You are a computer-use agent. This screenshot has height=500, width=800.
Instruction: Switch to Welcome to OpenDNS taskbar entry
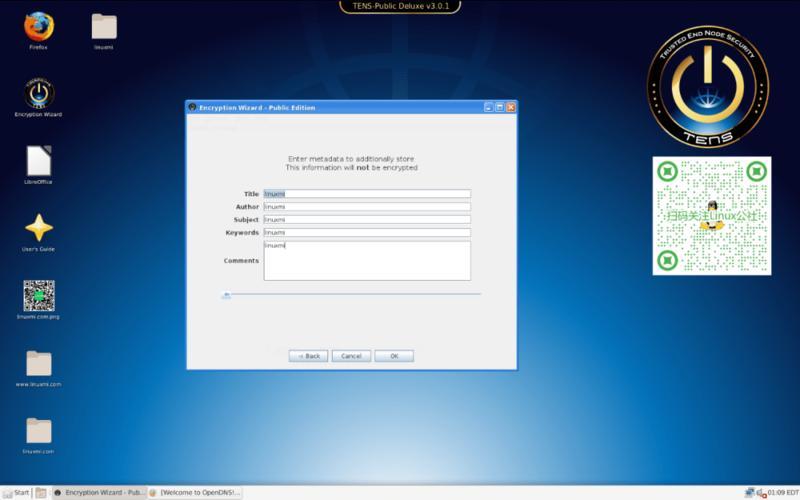[194, 493]
